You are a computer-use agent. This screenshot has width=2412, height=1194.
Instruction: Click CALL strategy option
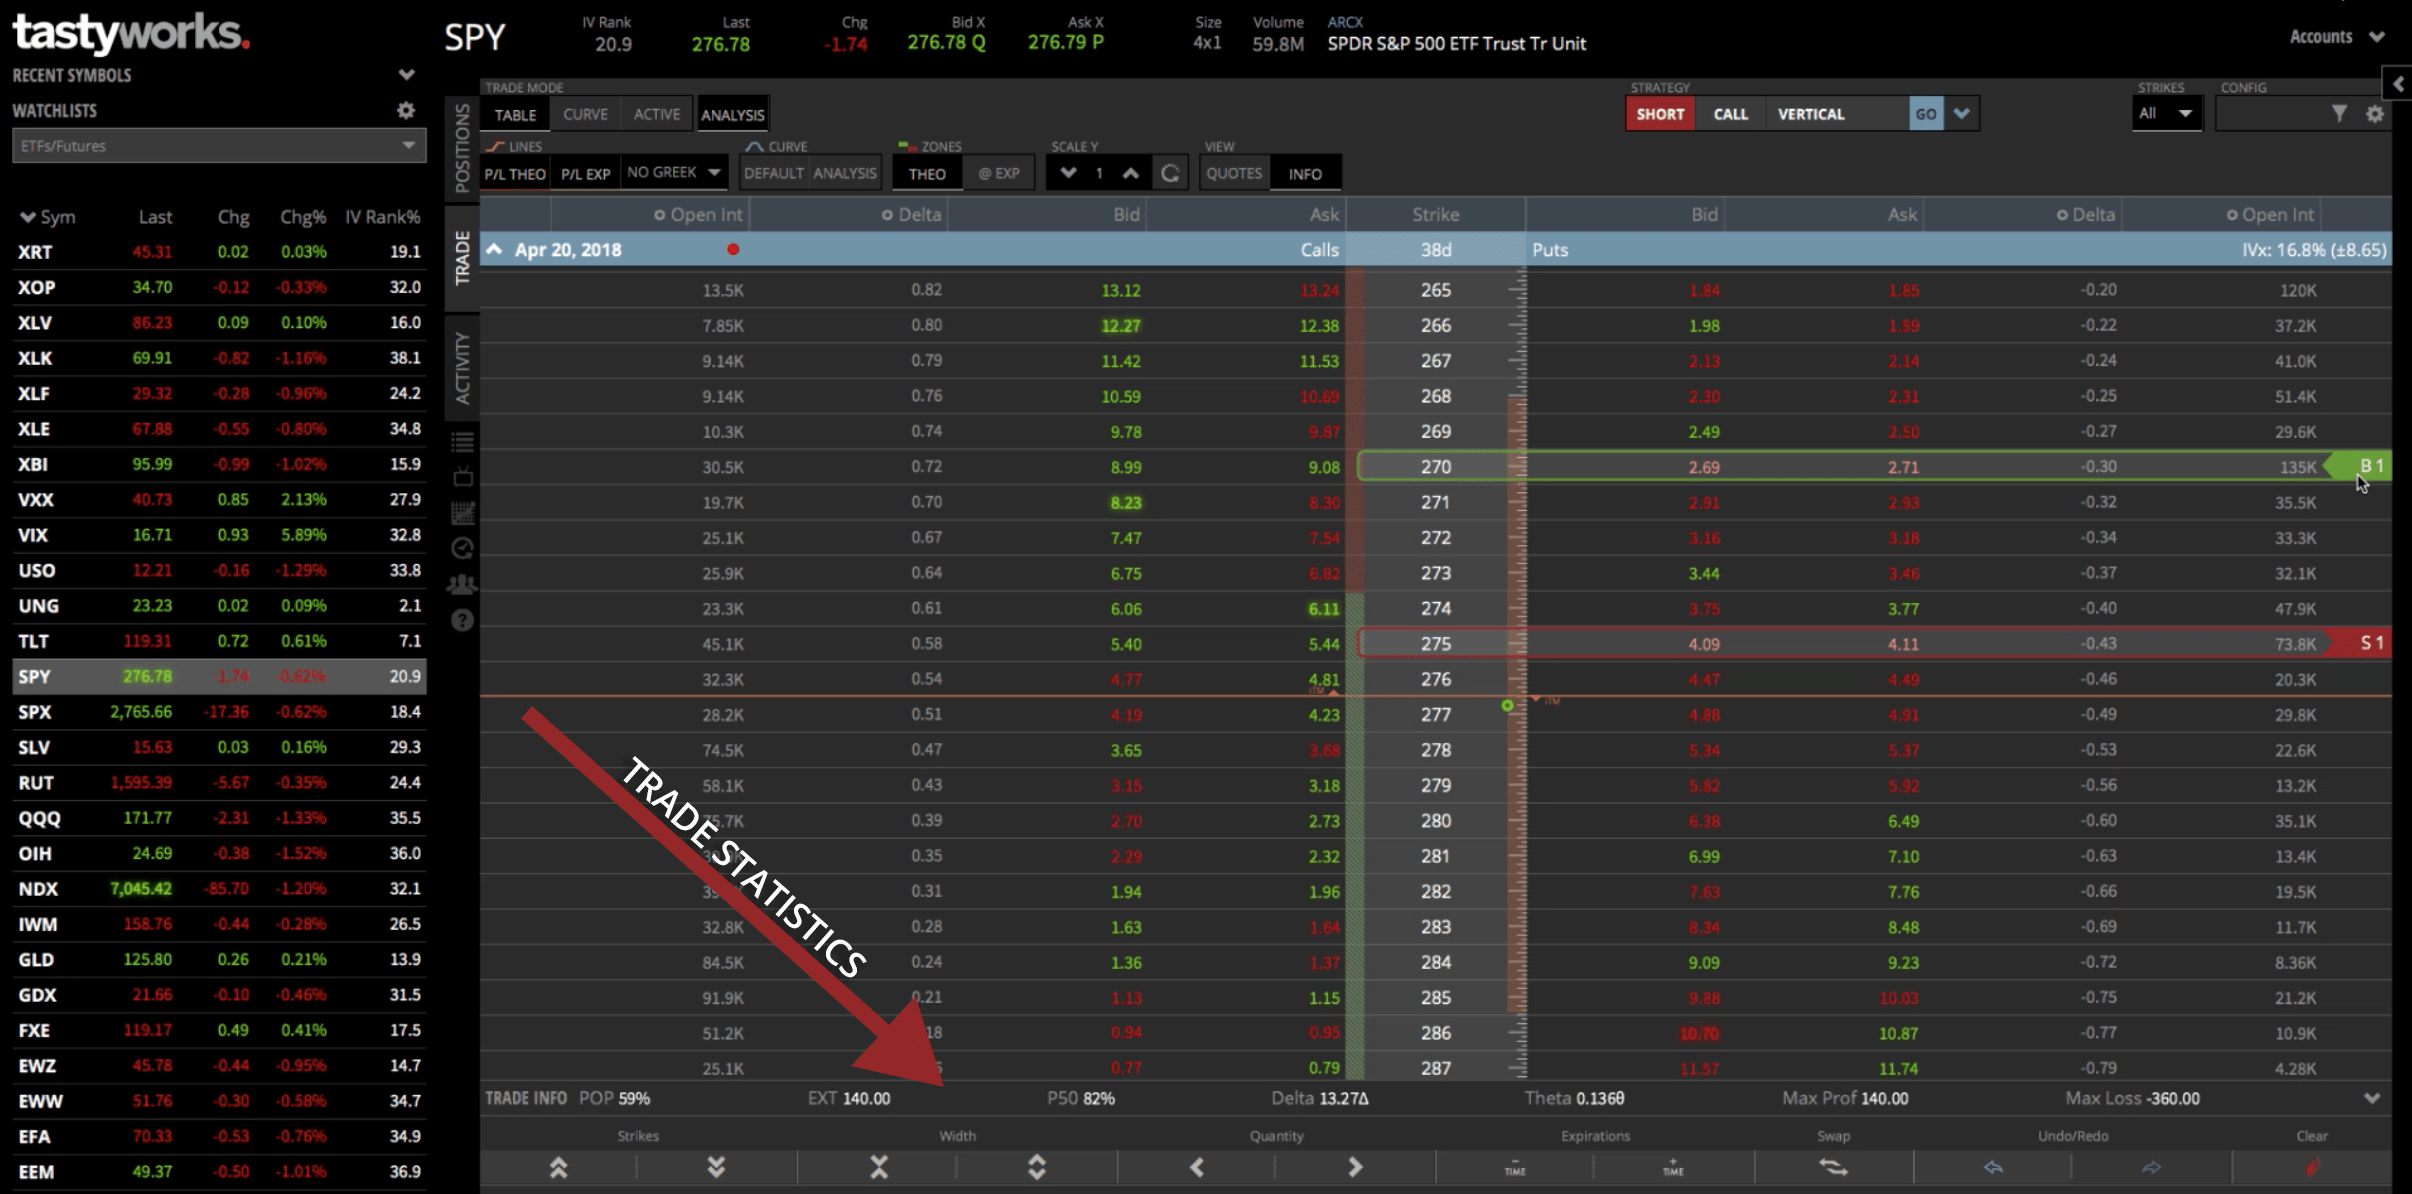tap(1730, 114)
